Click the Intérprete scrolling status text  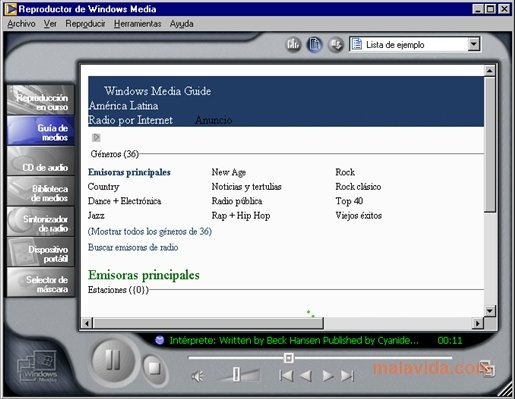[x=294, y=340]
